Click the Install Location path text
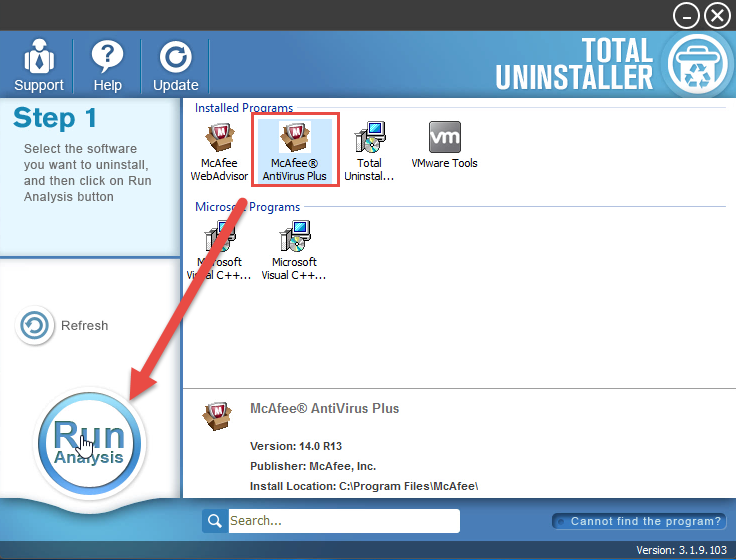 364,486
